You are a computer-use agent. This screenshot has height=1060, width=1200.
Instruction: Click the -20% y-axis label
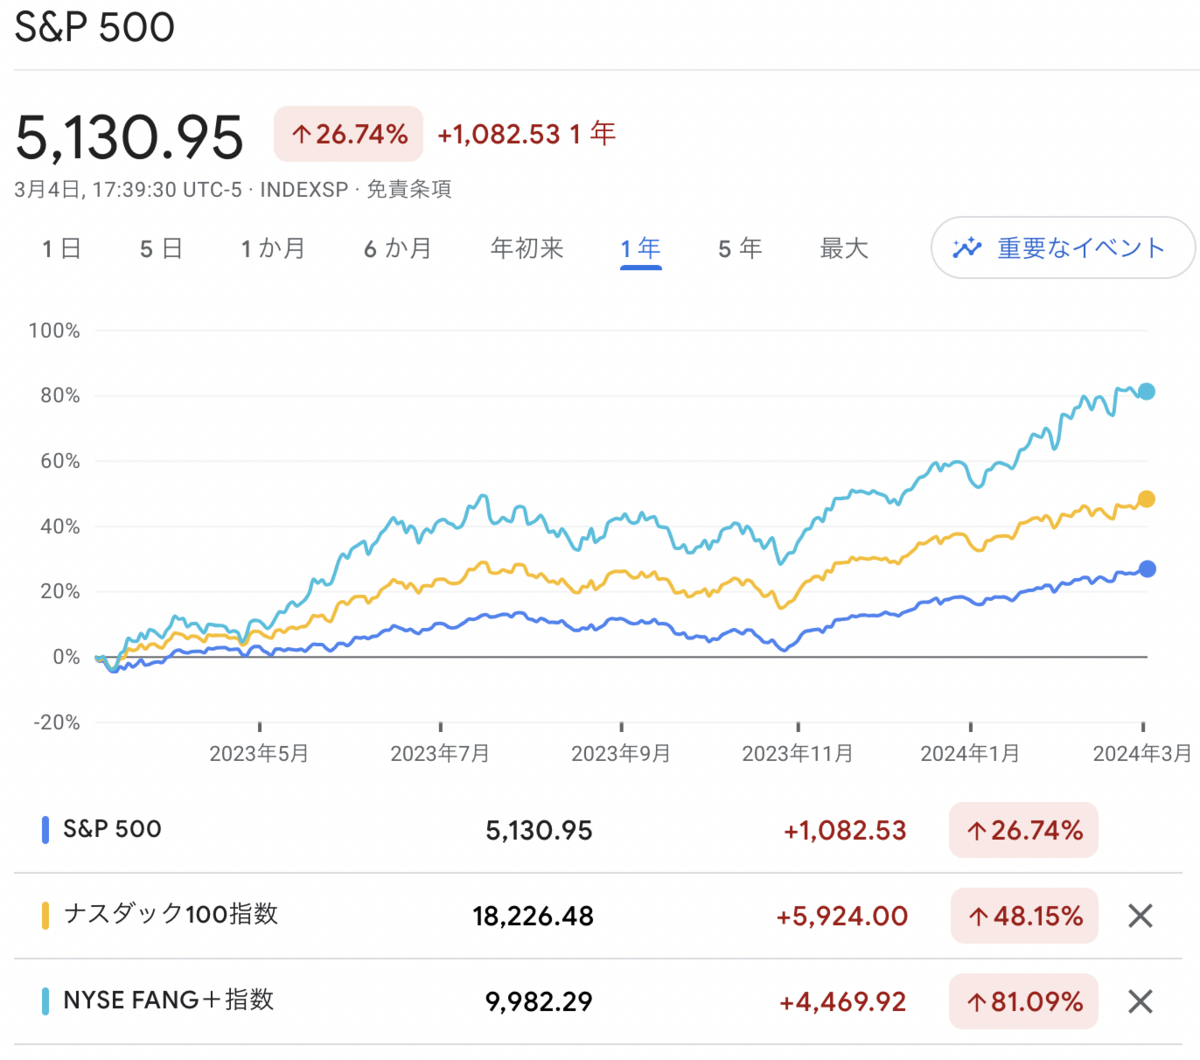click(56, 722)
